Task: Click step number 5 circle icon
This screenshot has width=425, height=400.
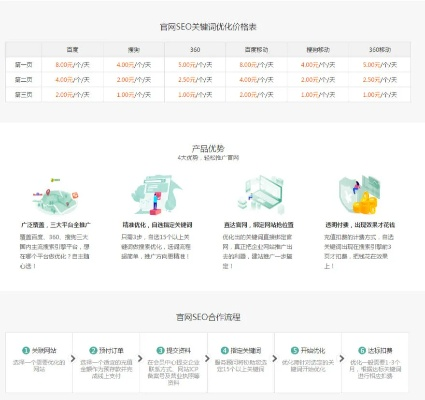Action: click(x=294, y=350)
